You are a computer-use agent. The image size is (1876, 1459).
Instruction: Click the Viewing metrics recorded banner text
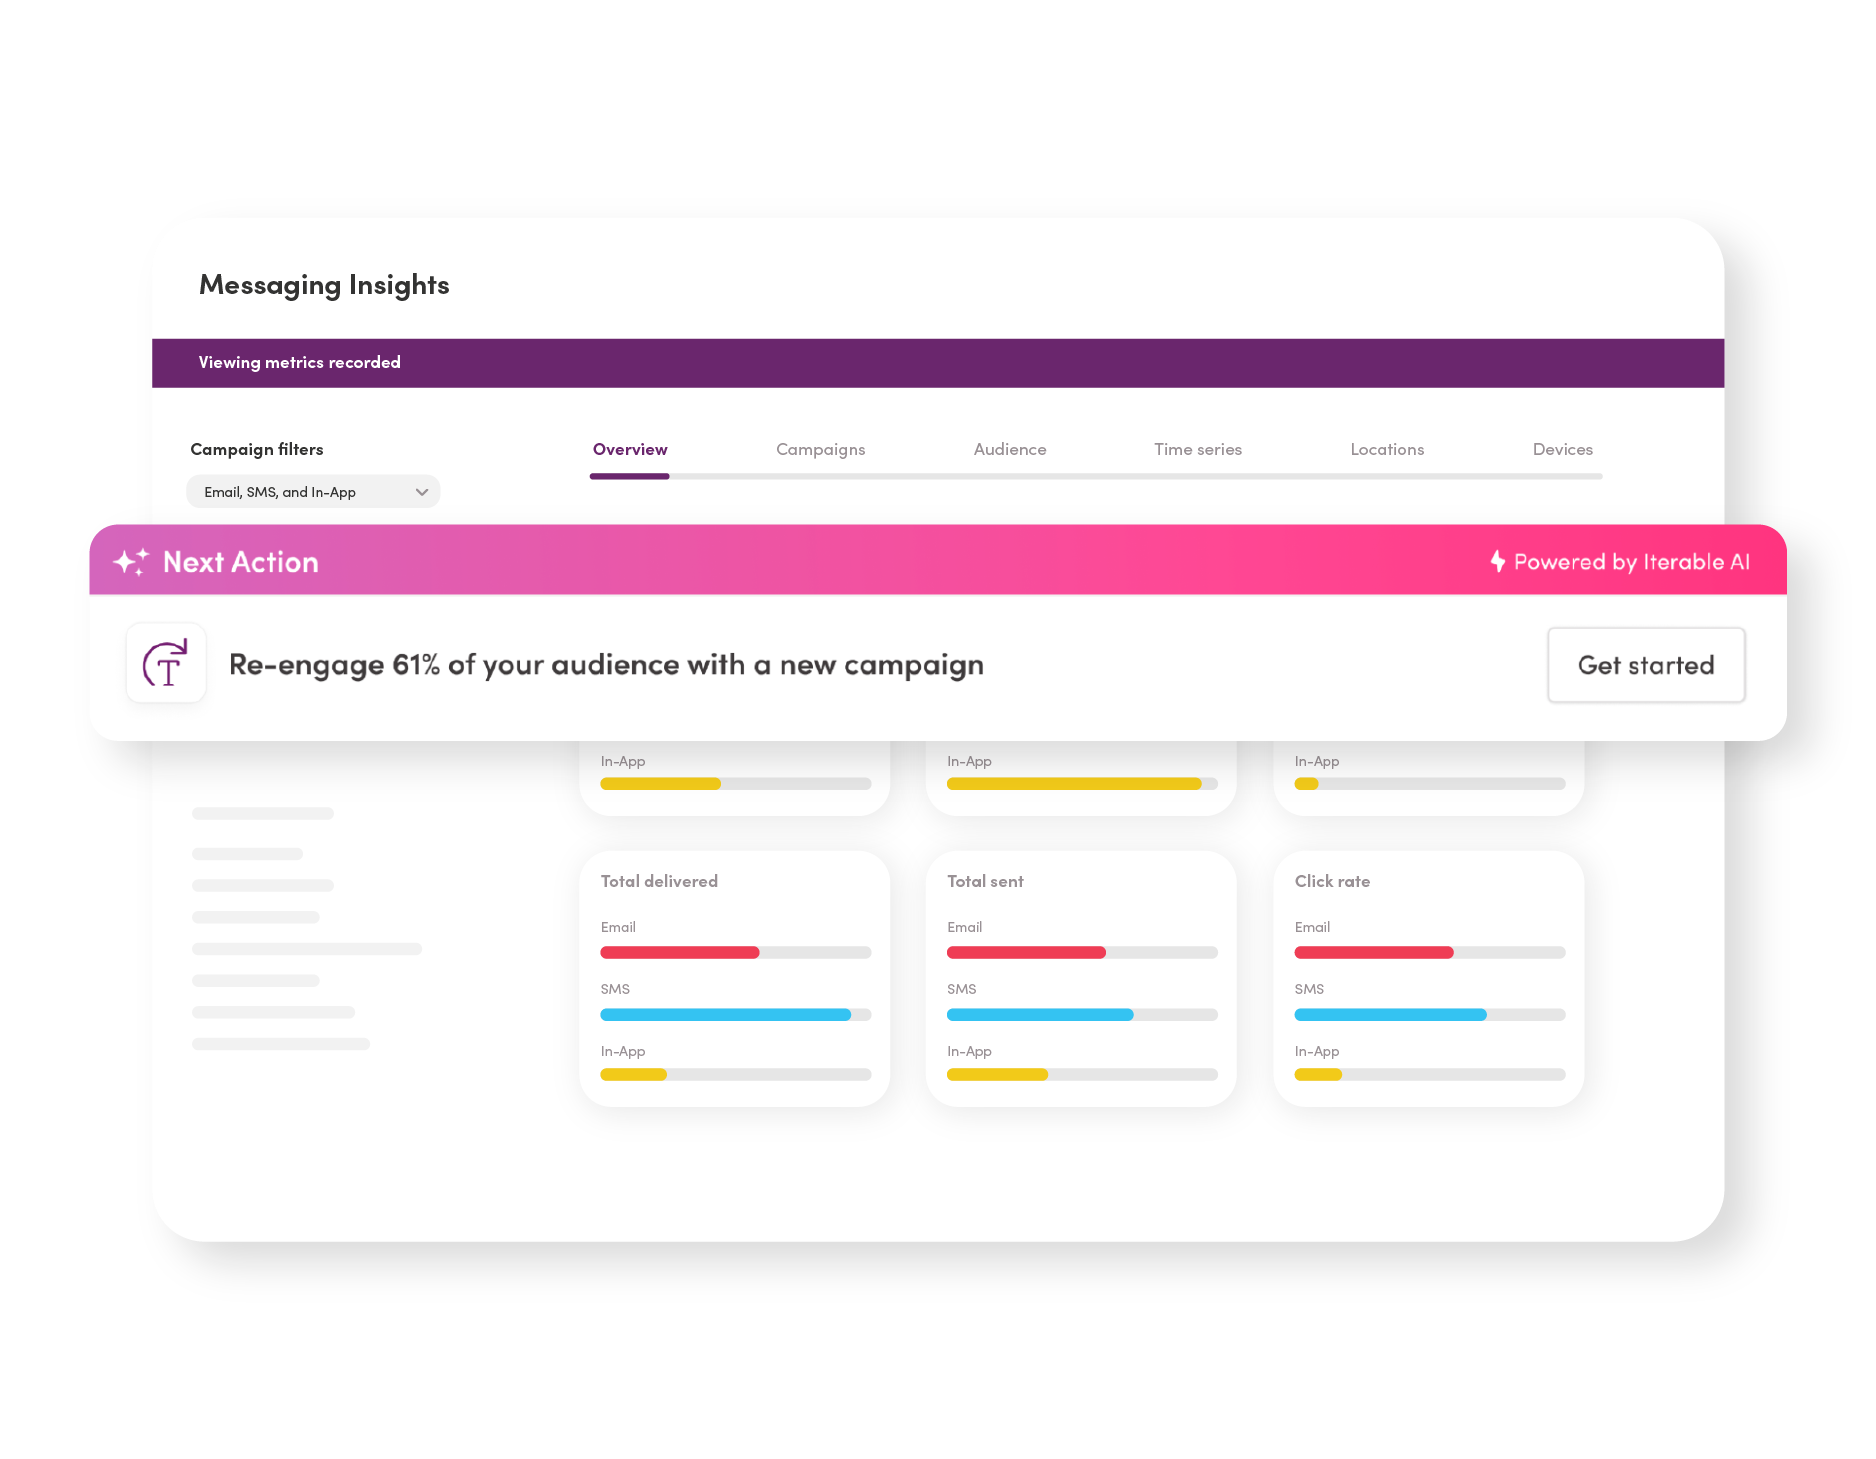pos(299,362)
